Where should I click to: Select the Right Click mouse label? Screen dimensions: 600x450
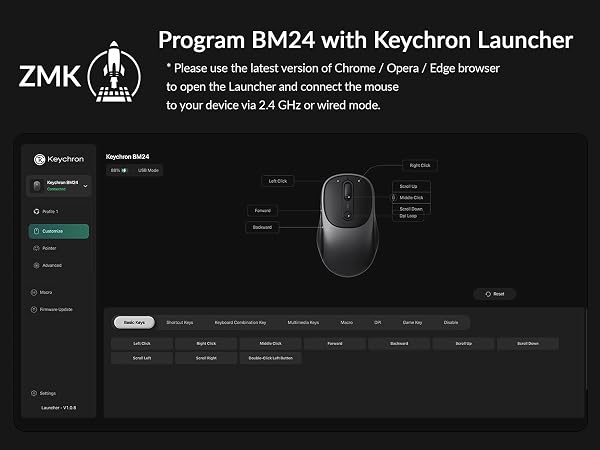pos(420,165)
